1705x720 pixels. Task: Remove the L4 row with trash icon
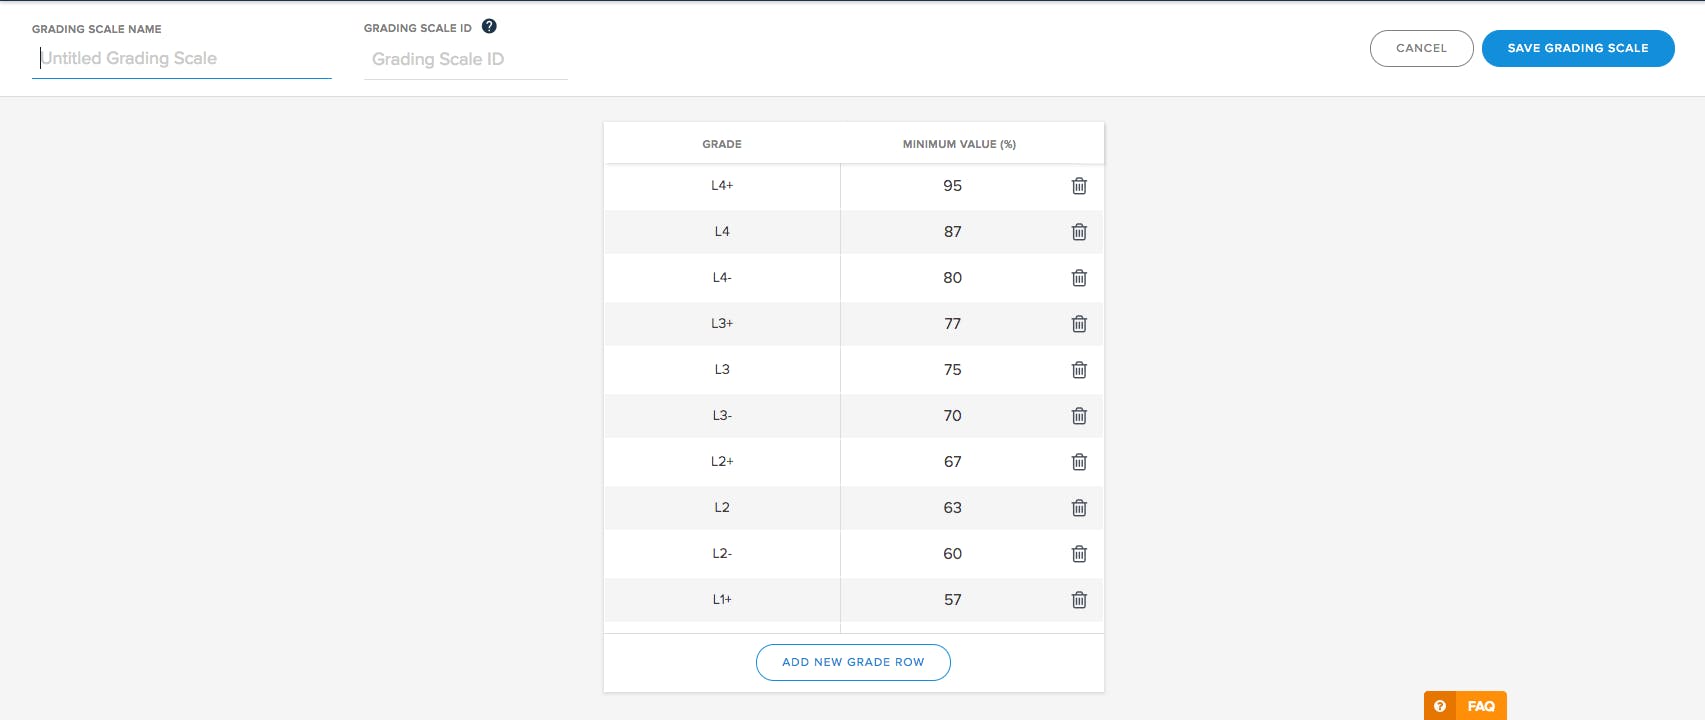(1079, 232)
